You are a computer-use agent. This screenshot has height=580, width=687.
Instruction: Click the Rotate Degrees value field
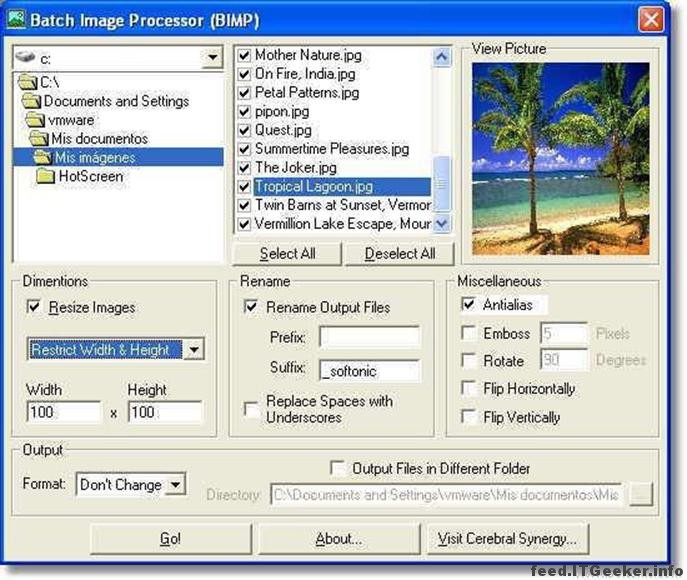563,360
